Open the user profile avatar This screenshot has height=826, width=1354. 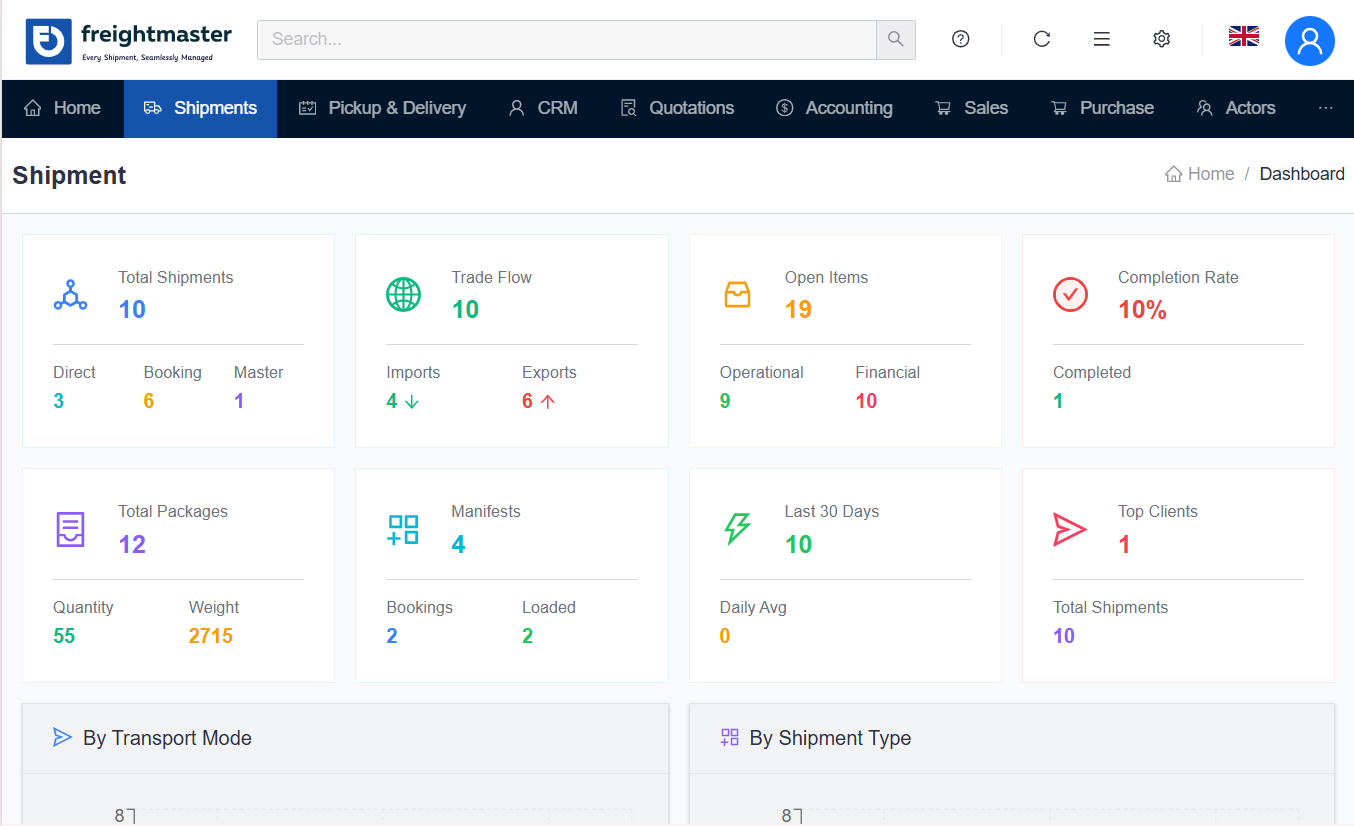tap(1309, 41)
